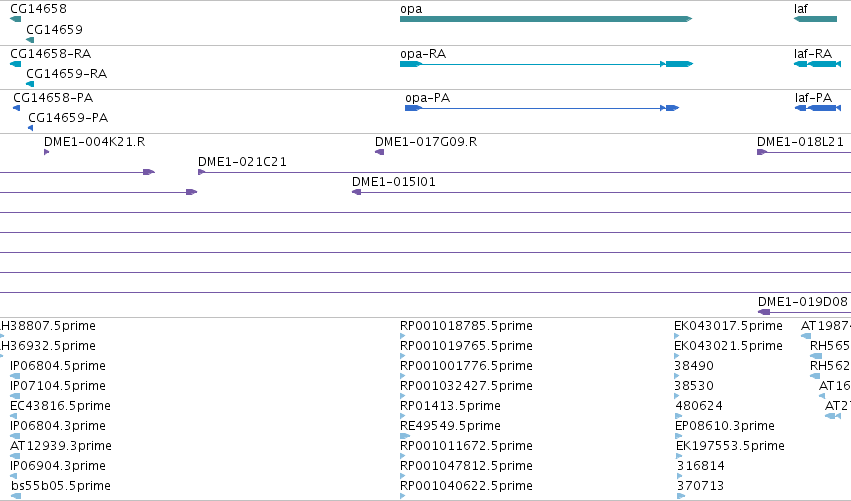Viewport: 851px width, 501px height.
Task: Click the DME1-019D08 arrow marker
Action: (x=764, y=312)
